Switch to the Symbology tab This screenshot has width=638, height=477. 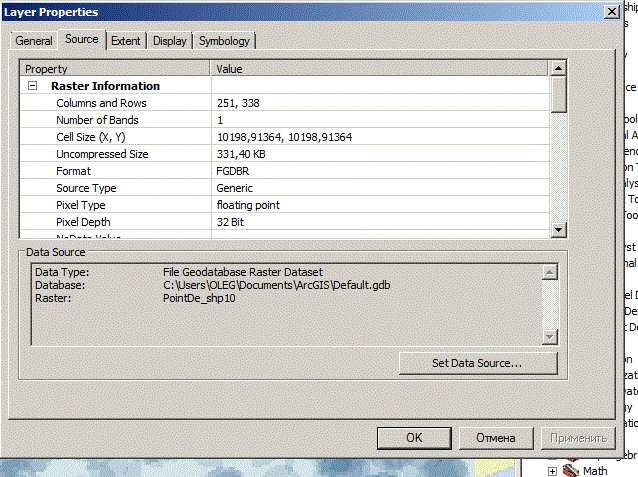[x=224, y=41]
